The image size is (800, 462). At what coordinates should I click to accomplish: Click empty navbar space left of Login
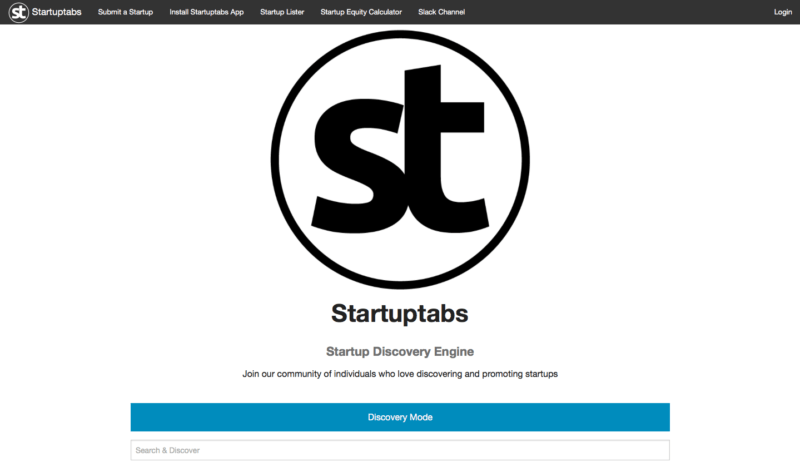[x=620, y=12]
